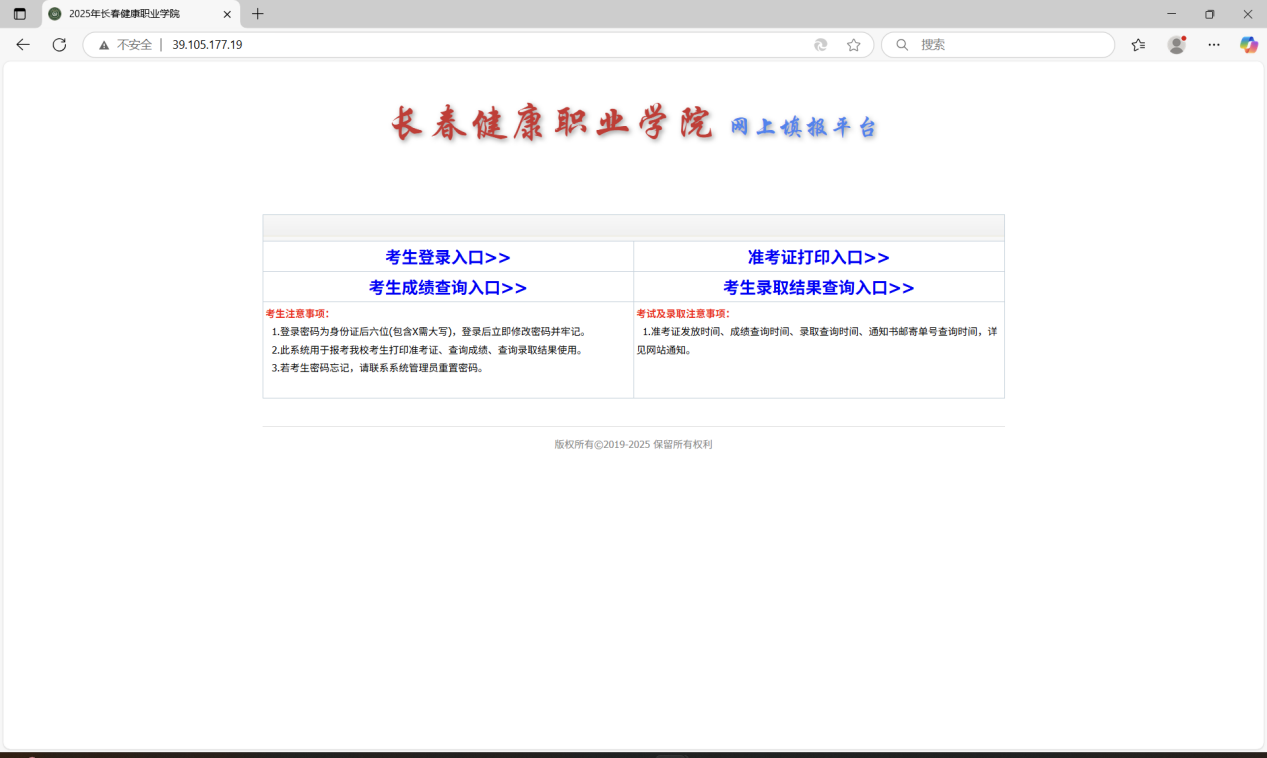Open the 准考证打印入口>> link
This screenshot has width=1267, height=758.
pos(819,257)
